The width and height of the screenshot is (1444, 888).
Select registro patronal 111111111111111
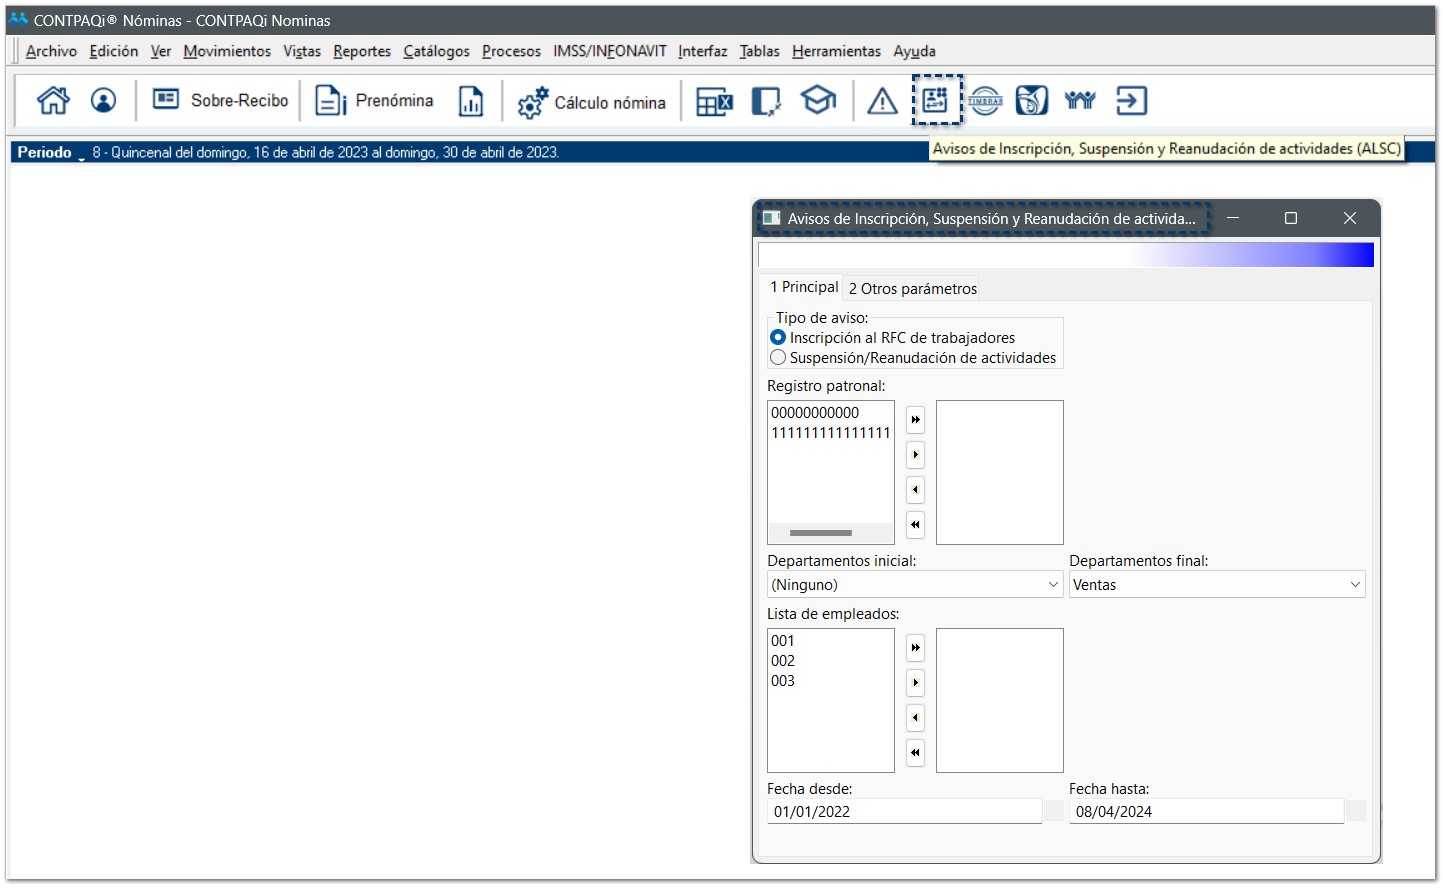coord(831,432)
